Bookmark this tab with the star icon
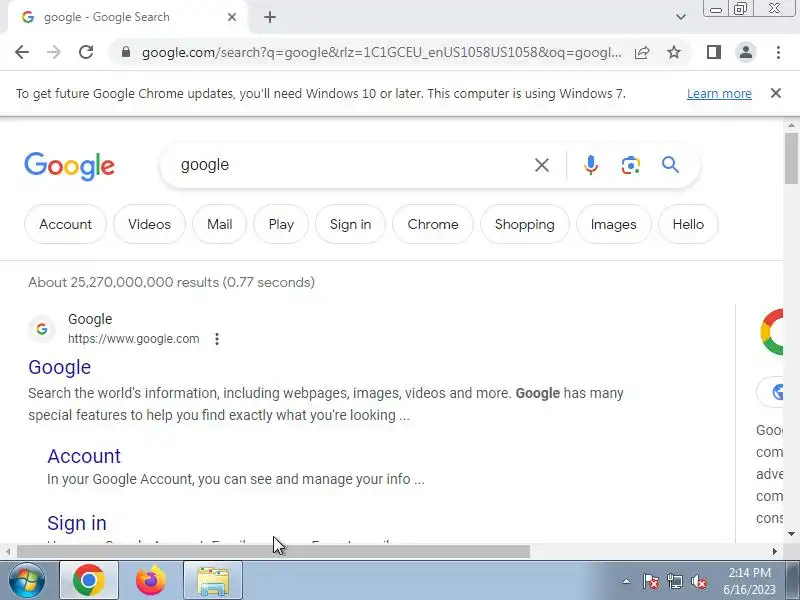 pyautogui.click(x=674, y=52)
